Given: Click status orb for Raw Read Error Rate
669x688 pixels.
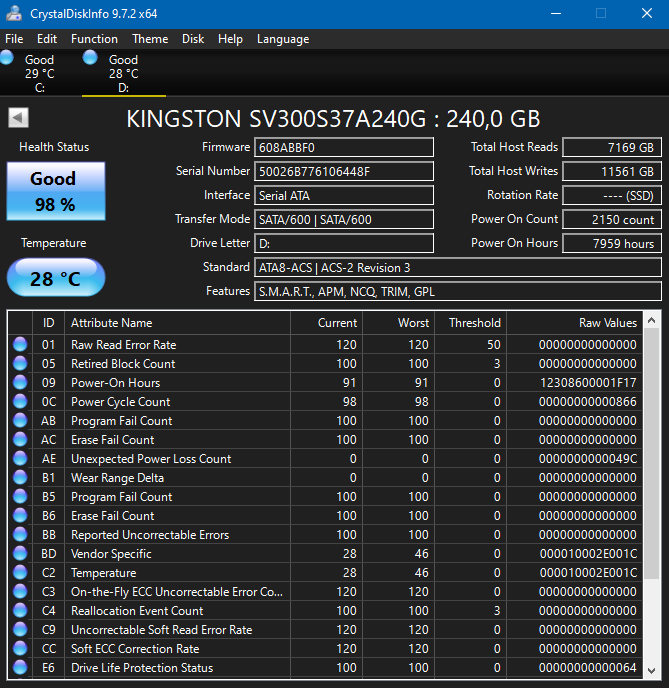Looking at the screenshot, I should (21, 345).
